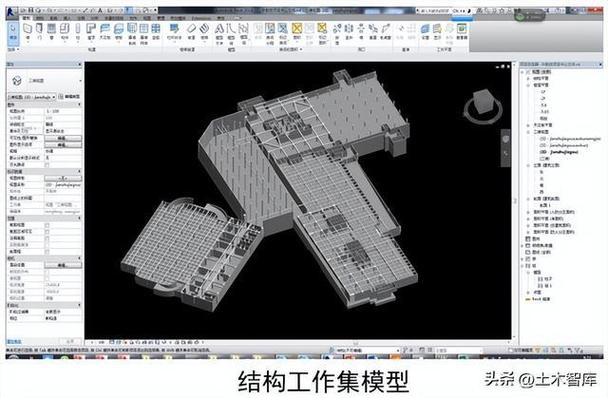Click the Set work plane tool
The image size is (608, 398).
[425, 31]
